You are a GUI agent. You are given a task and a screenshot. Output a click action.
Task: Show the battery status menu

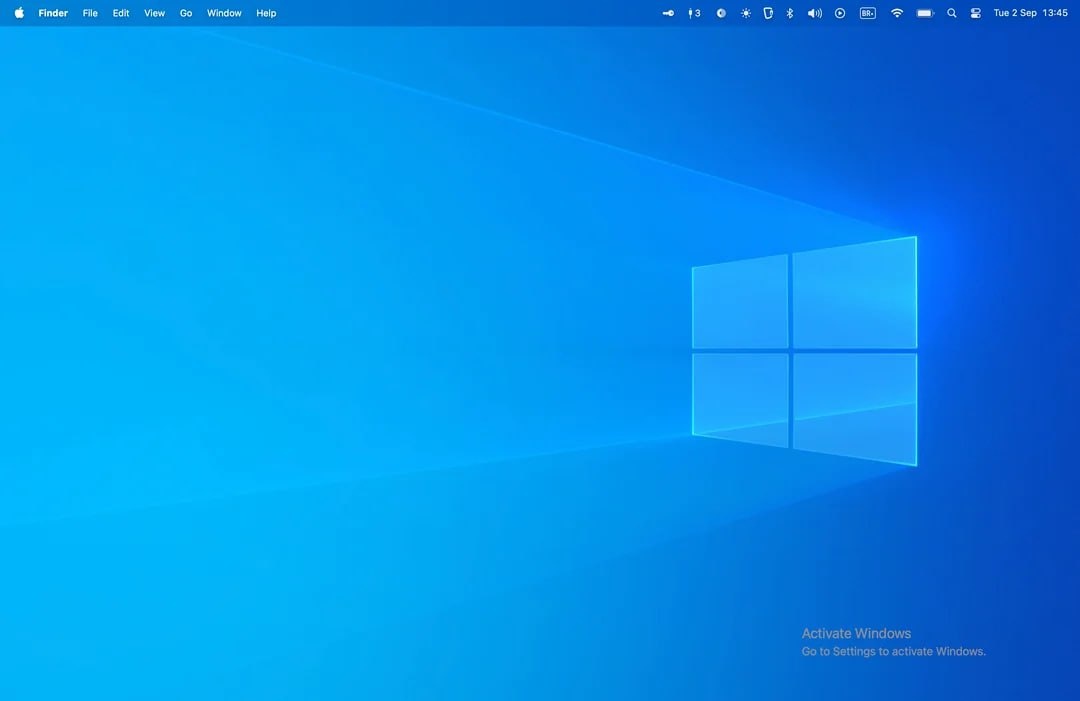click(925, 13)
